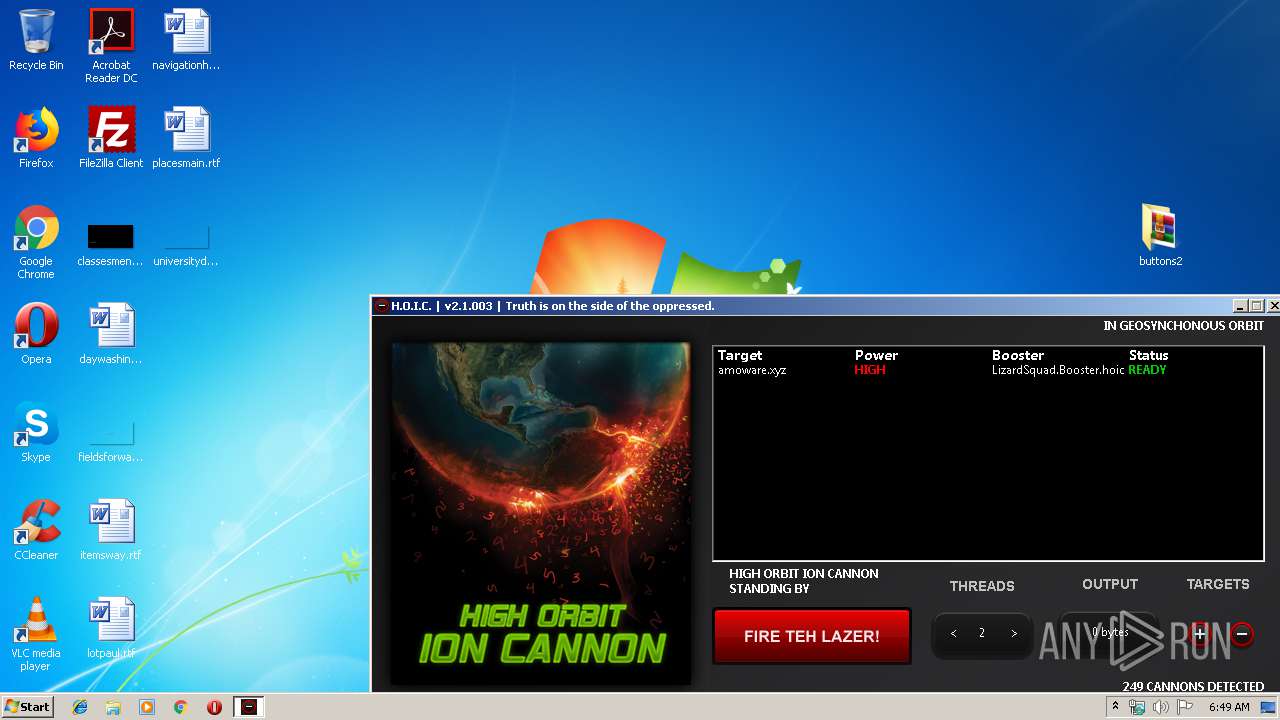Show hidden system tray icons
Viewport: 1280px width, 720px height.
tap(1115, 707)
